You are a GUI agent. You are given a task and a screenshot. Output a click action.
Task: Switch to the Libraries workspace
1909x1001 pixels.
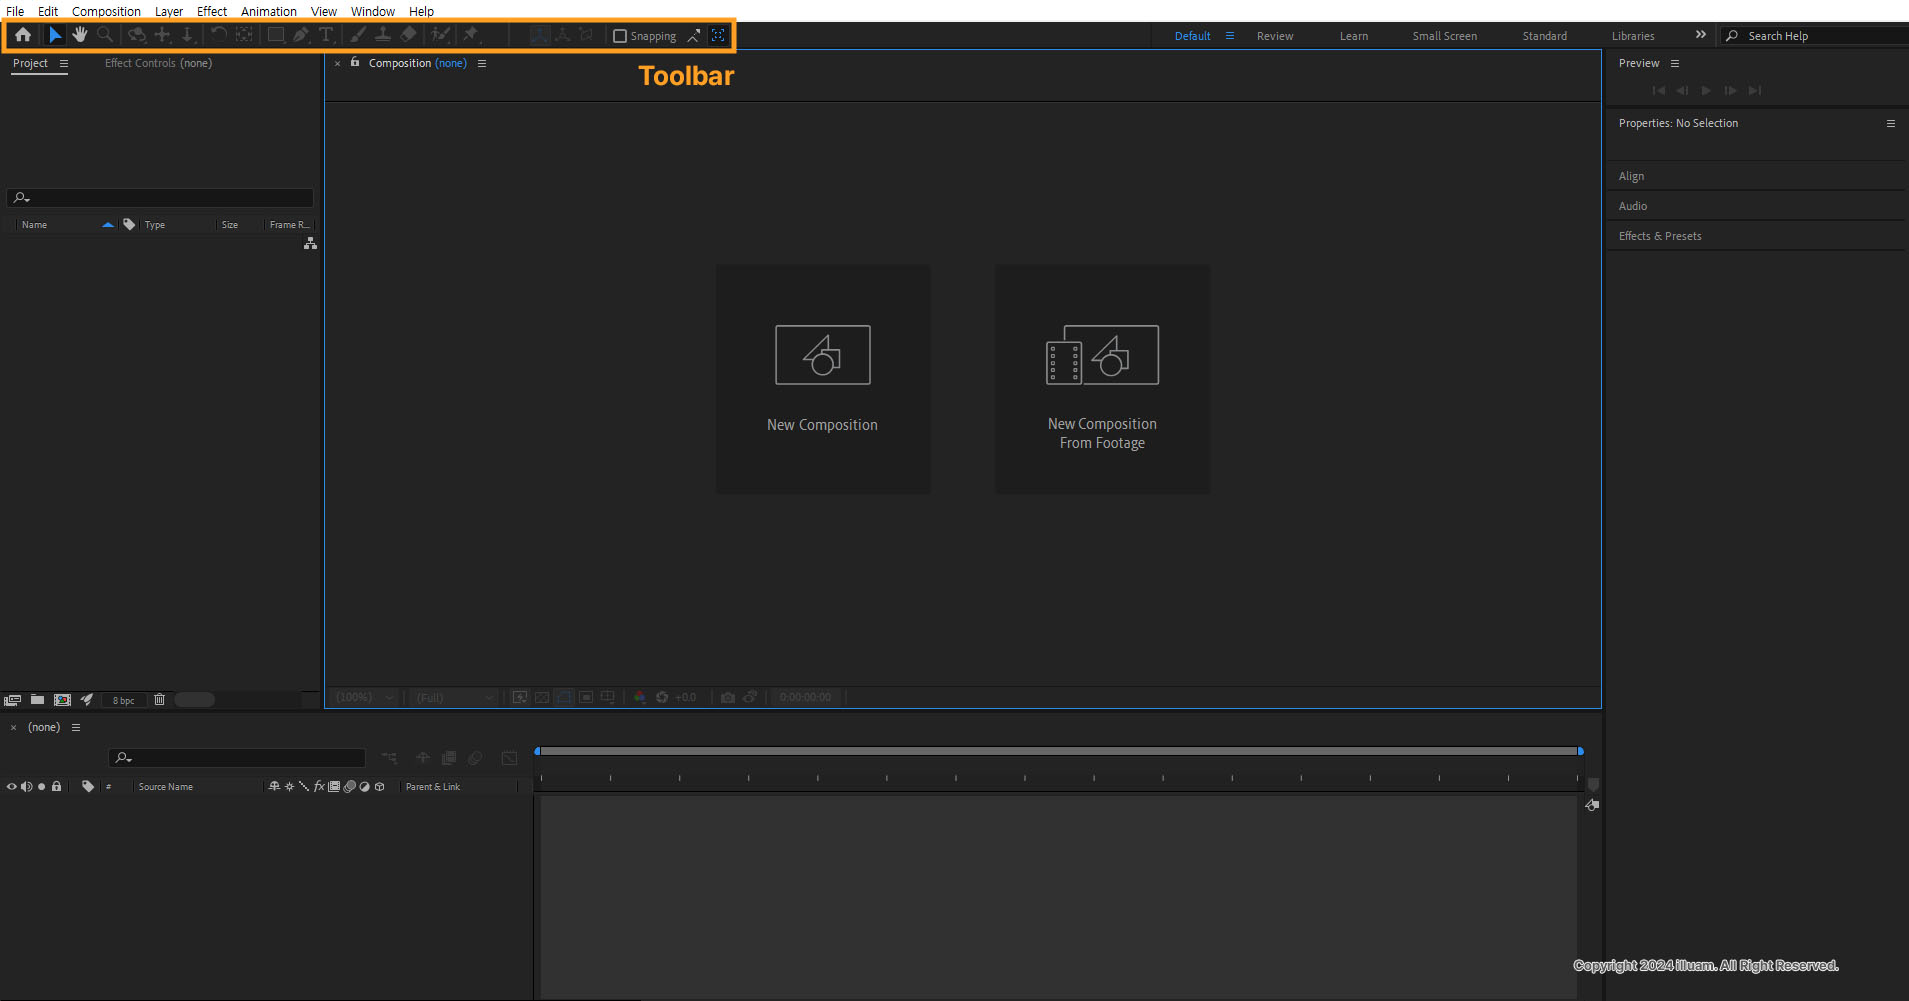1633,36
